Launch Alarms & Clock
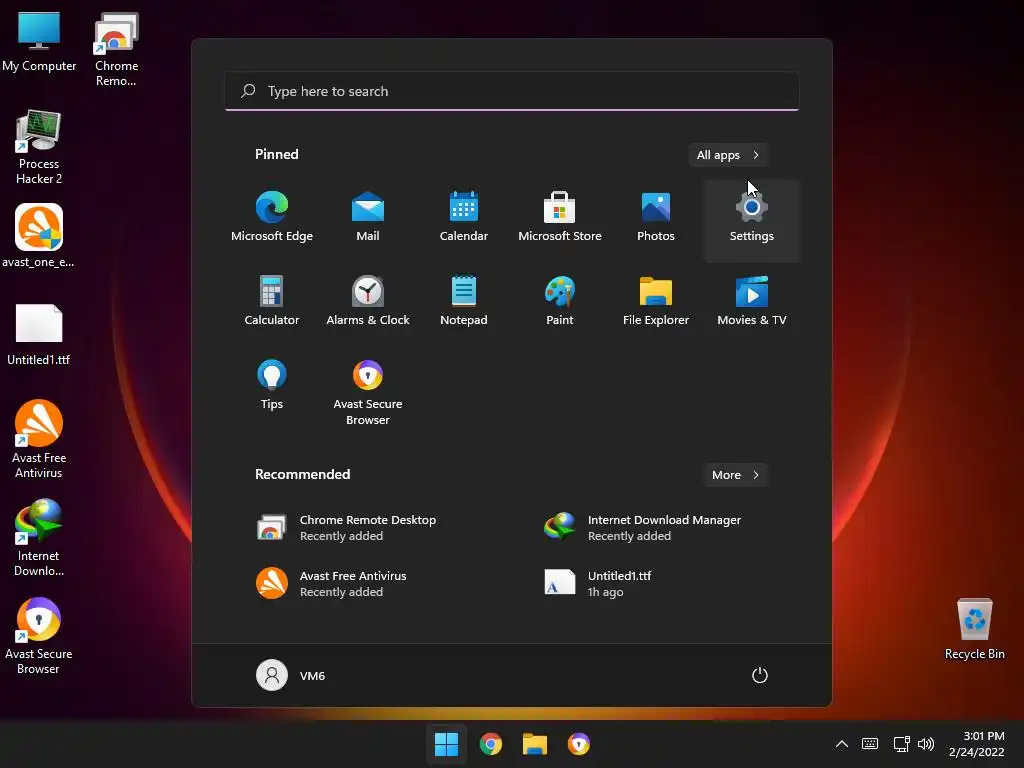The width and height of the screenshot is (1024, 768). point(368,302)
